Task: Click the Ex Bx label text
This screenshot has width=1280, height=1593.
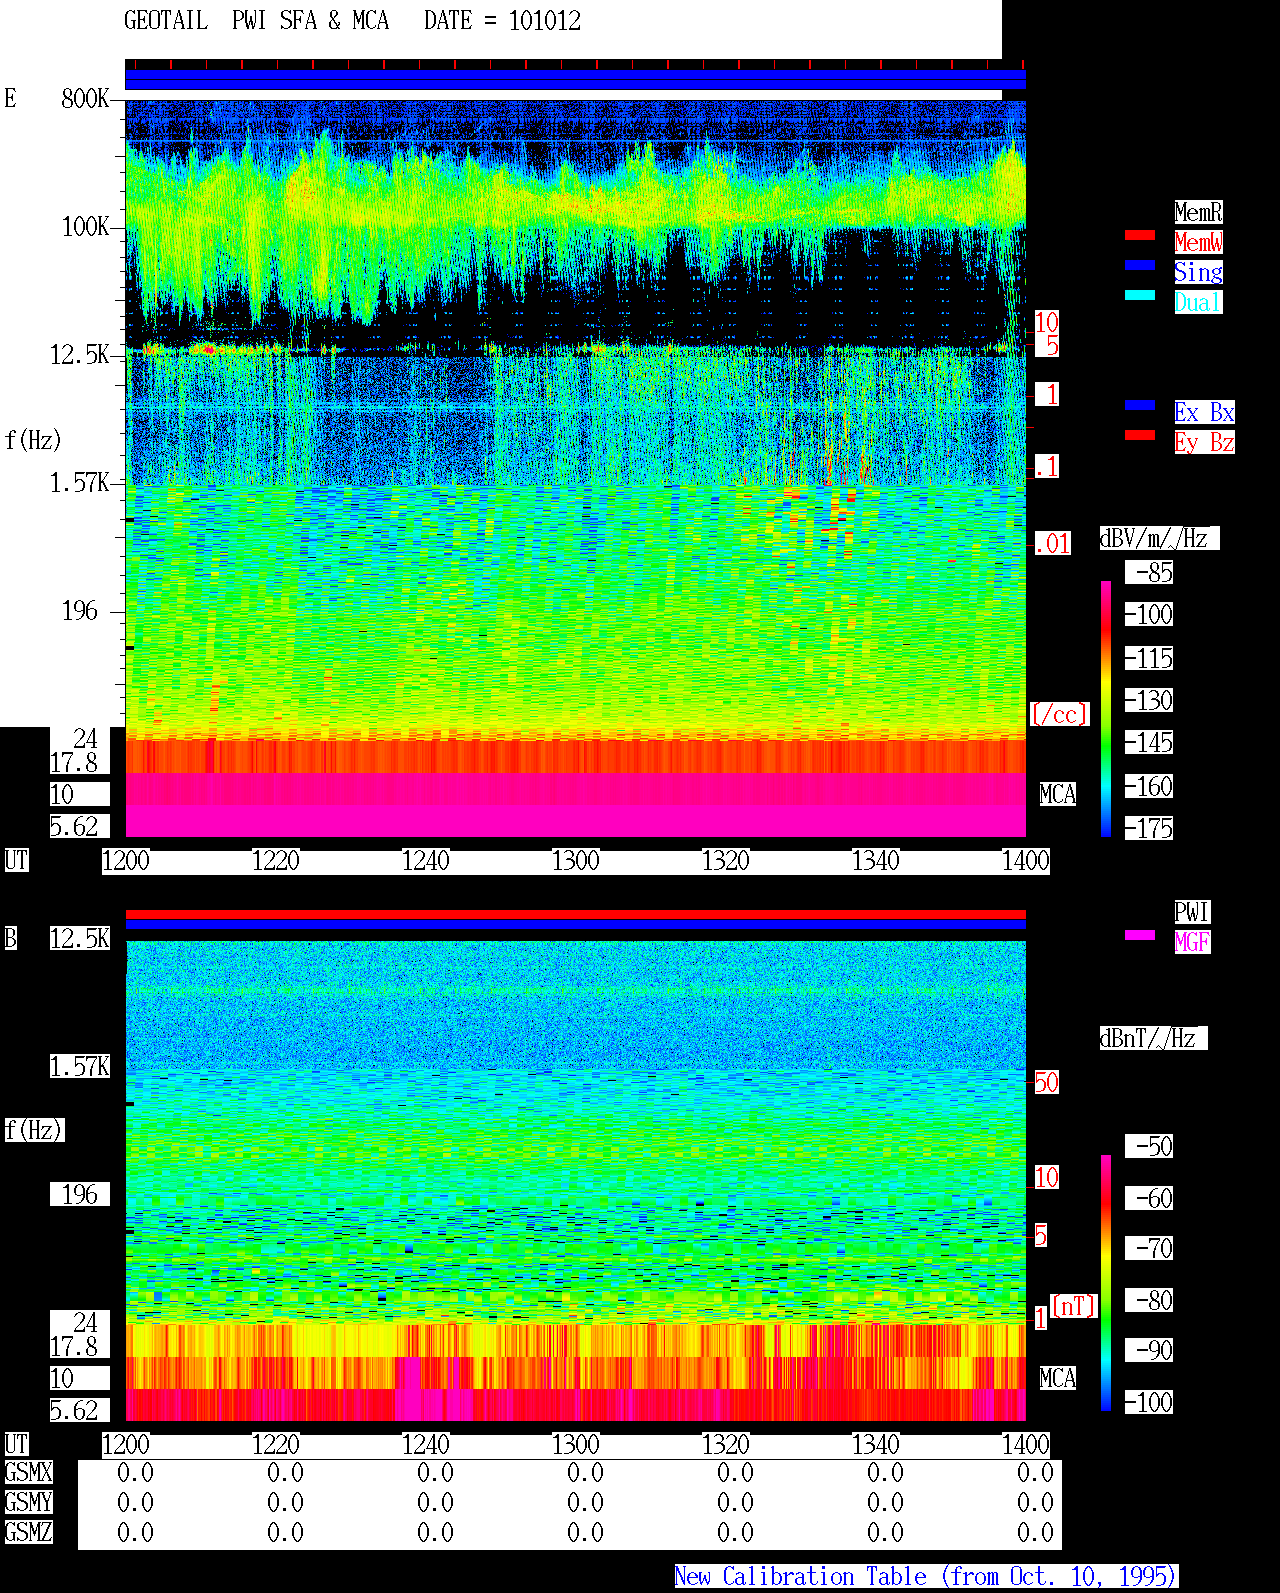Action: 1204,412
